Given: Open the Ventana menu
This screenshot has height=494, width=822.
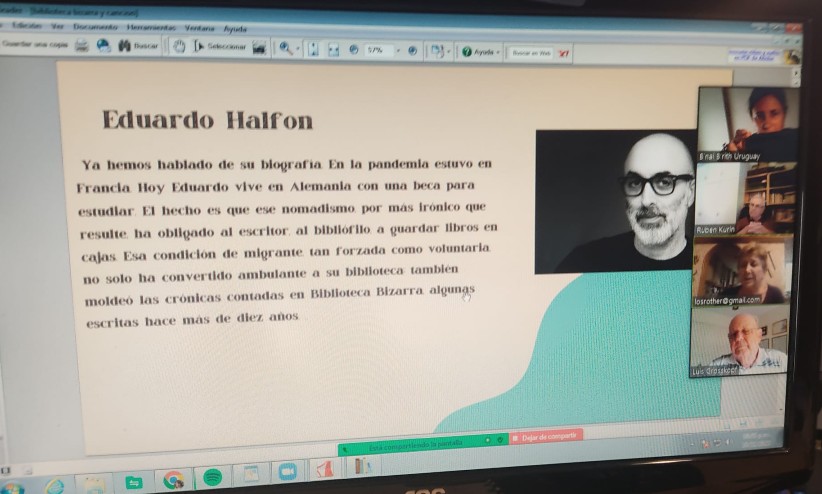Looking at the screenshot, I should 199,28.
